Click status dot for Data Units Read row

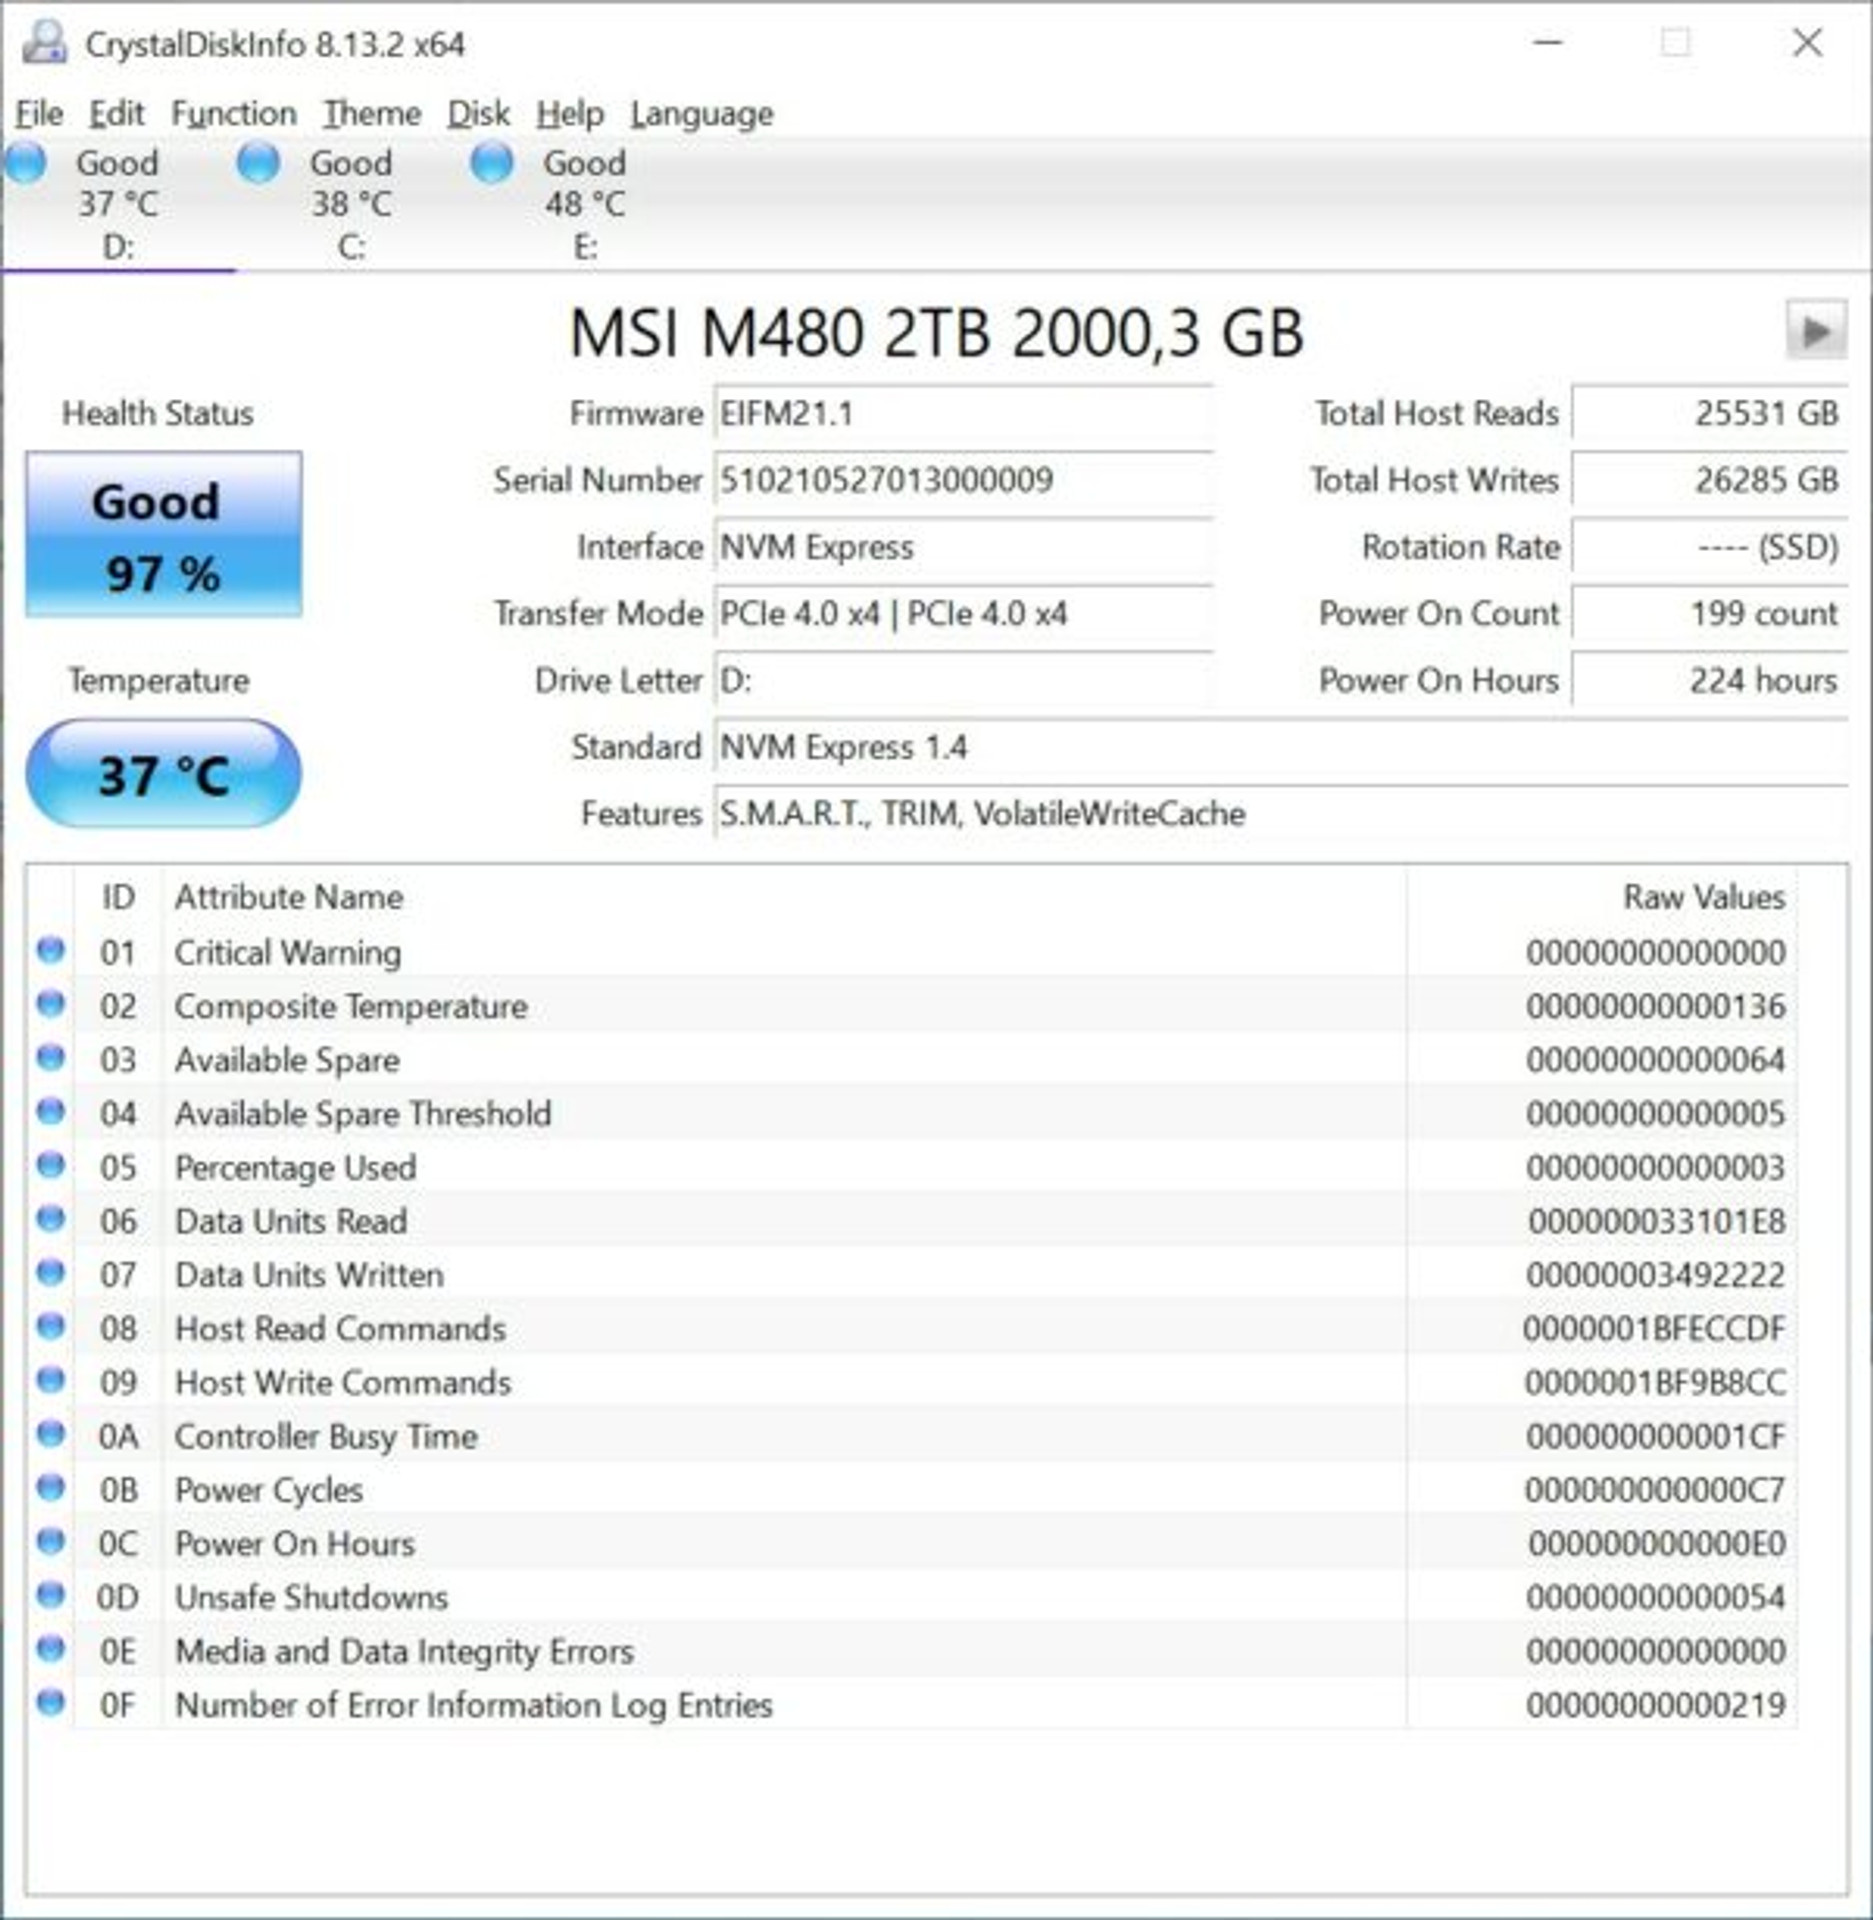click(50, 1218)
